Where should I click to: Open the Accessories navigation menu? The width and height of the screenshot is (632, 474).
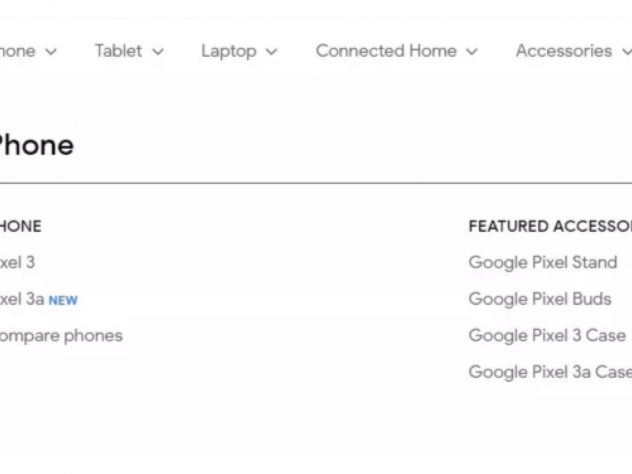[563, 51]
